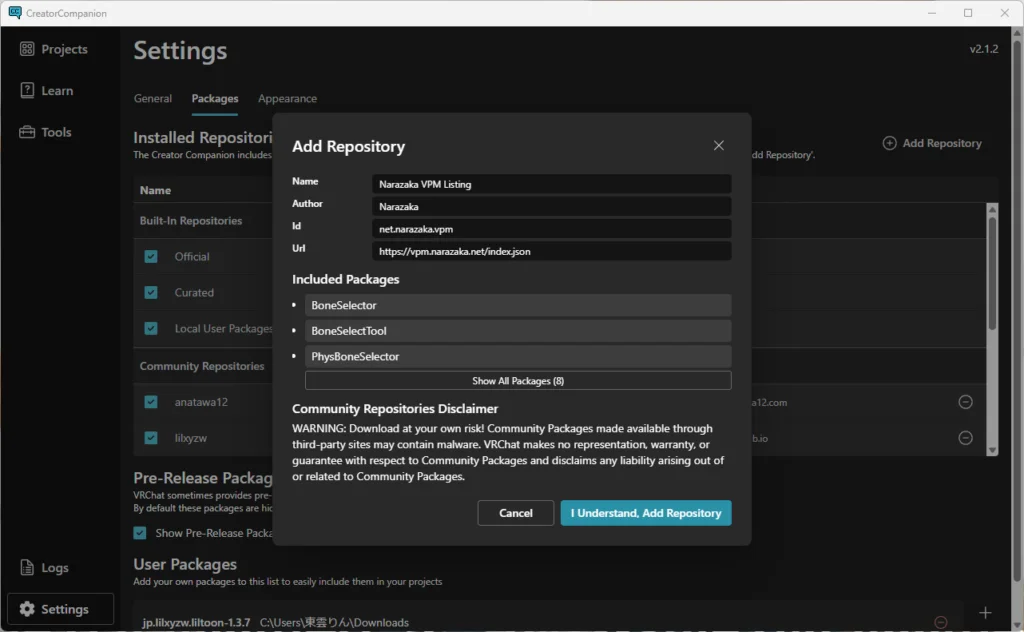Viewport: 1024px width, 632px height.
Task: Minimize the CreatorCompanion window
Action: click(x=932, y=13)
